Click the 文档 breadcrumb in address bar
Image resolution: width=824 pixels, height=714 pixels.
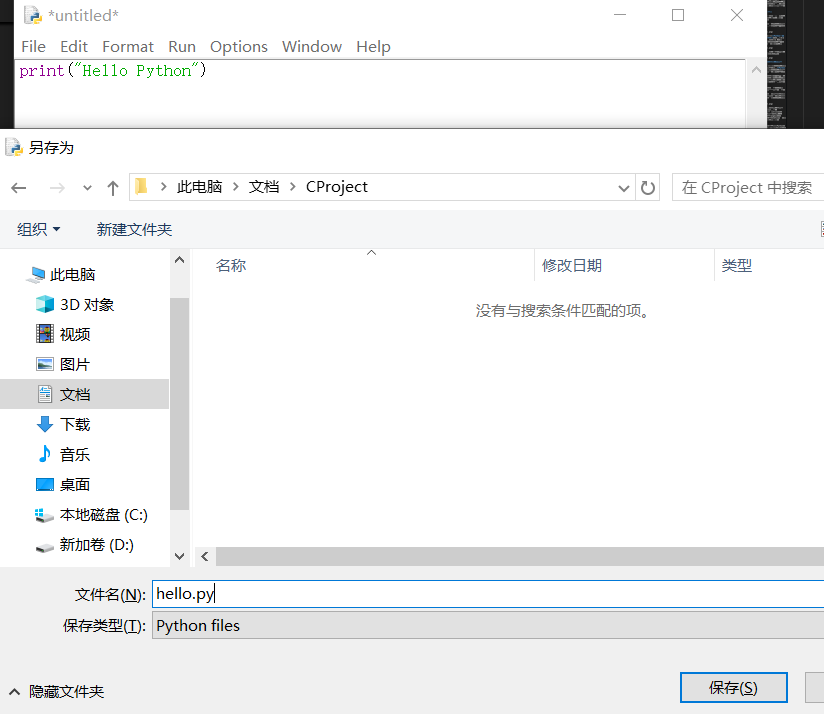263,186
